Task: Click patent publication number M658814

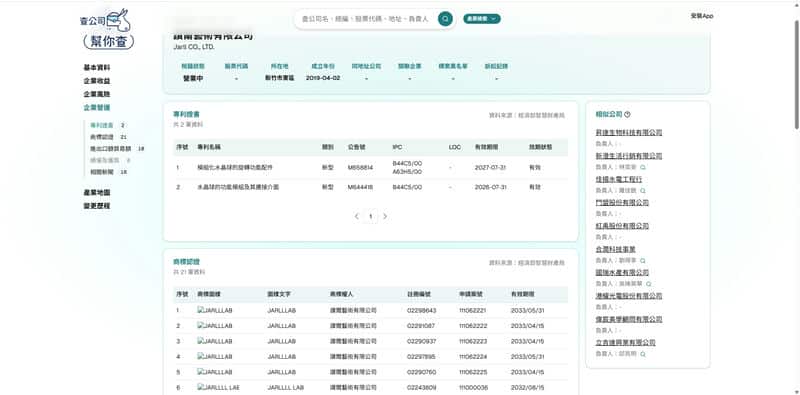Action: (x=360, y=167)
